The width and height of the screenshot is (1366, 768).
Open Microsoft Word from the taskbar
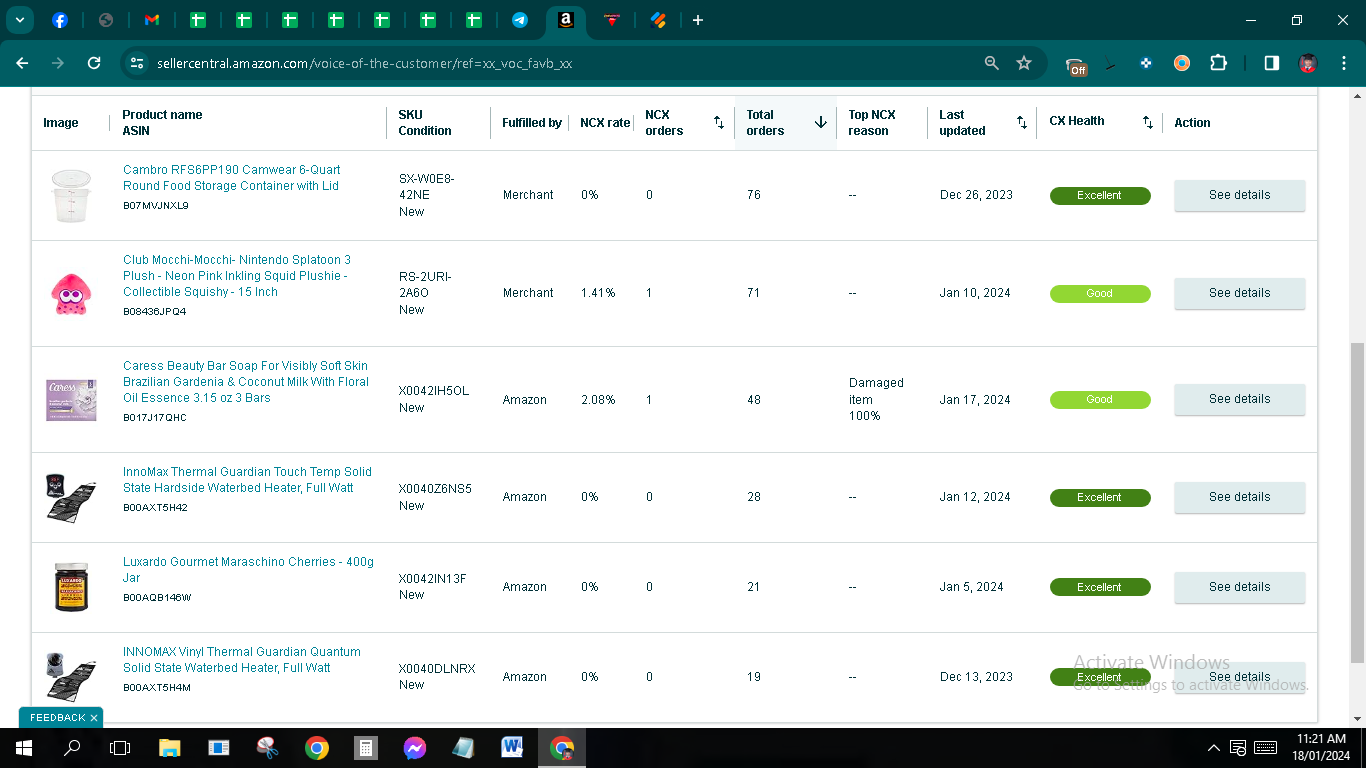(x=512, y=748)
